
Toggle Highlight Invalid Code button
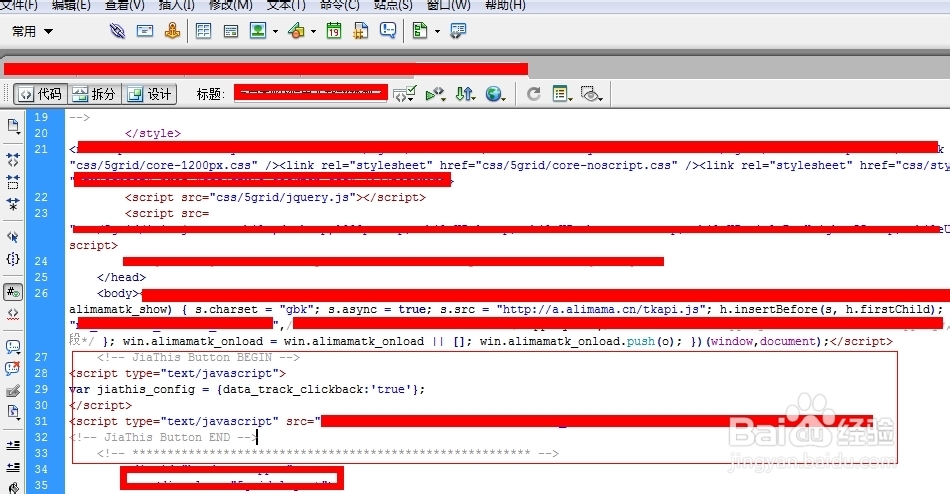(13, 314)
